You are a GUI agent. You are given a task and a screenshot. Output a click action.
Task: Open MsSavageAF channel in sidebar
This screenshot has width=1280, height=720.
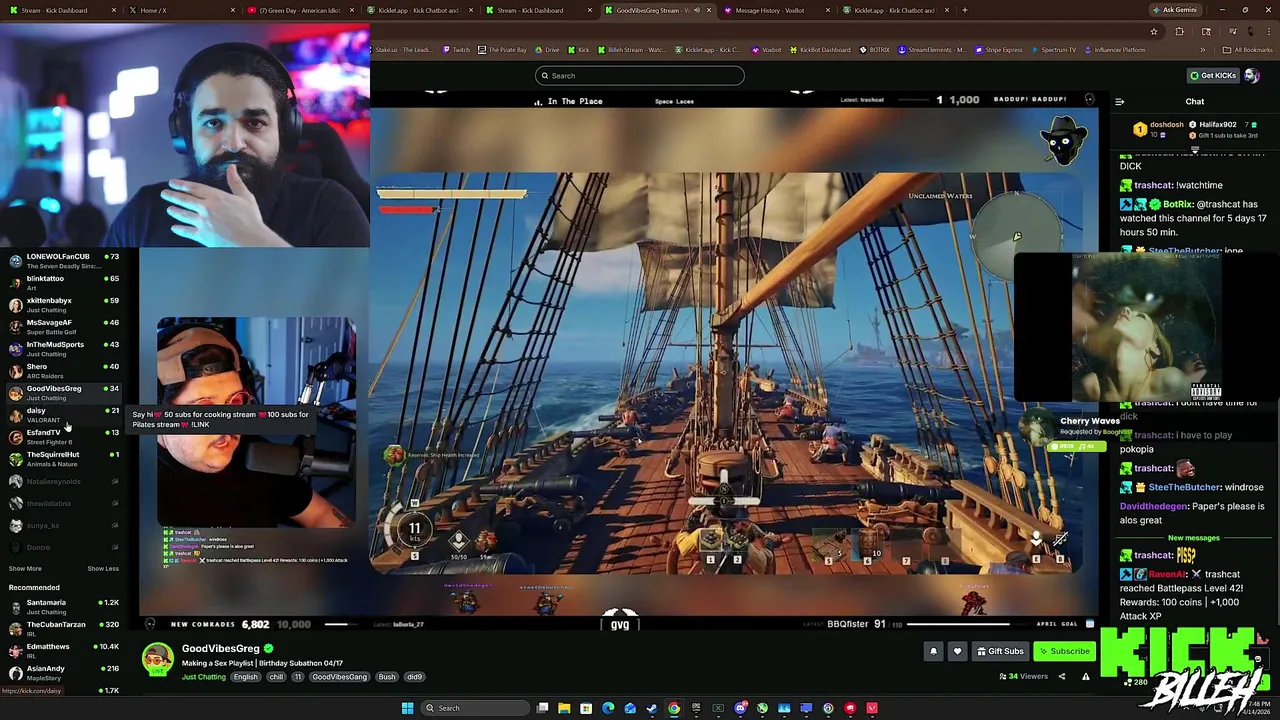click(63, 326)
